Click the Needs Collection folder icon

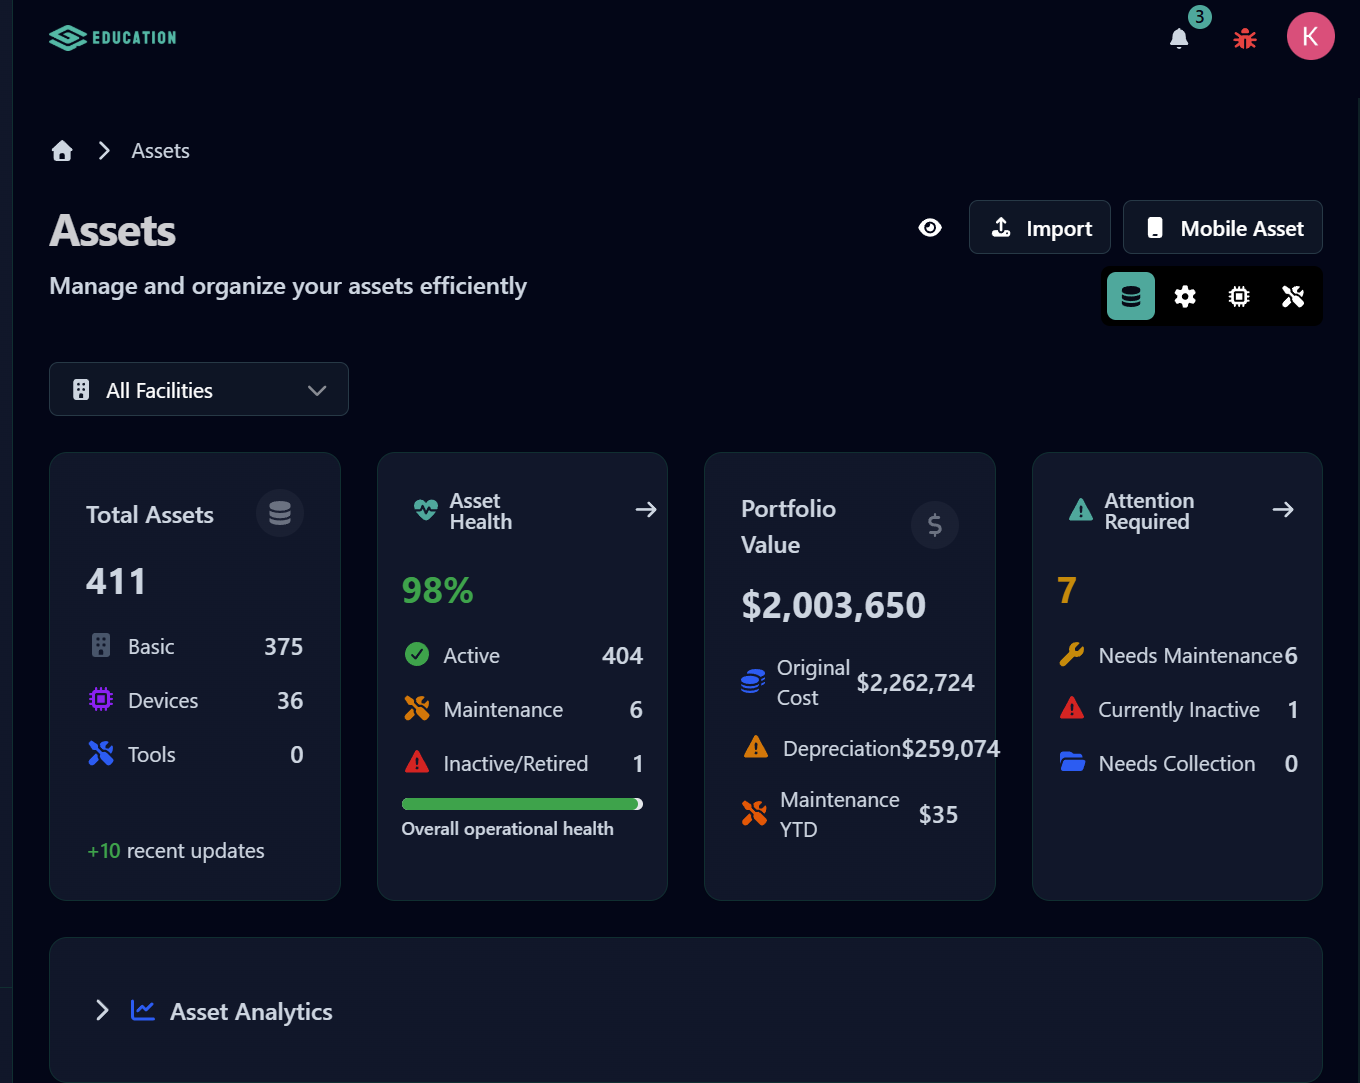(x=1072, y=763)
